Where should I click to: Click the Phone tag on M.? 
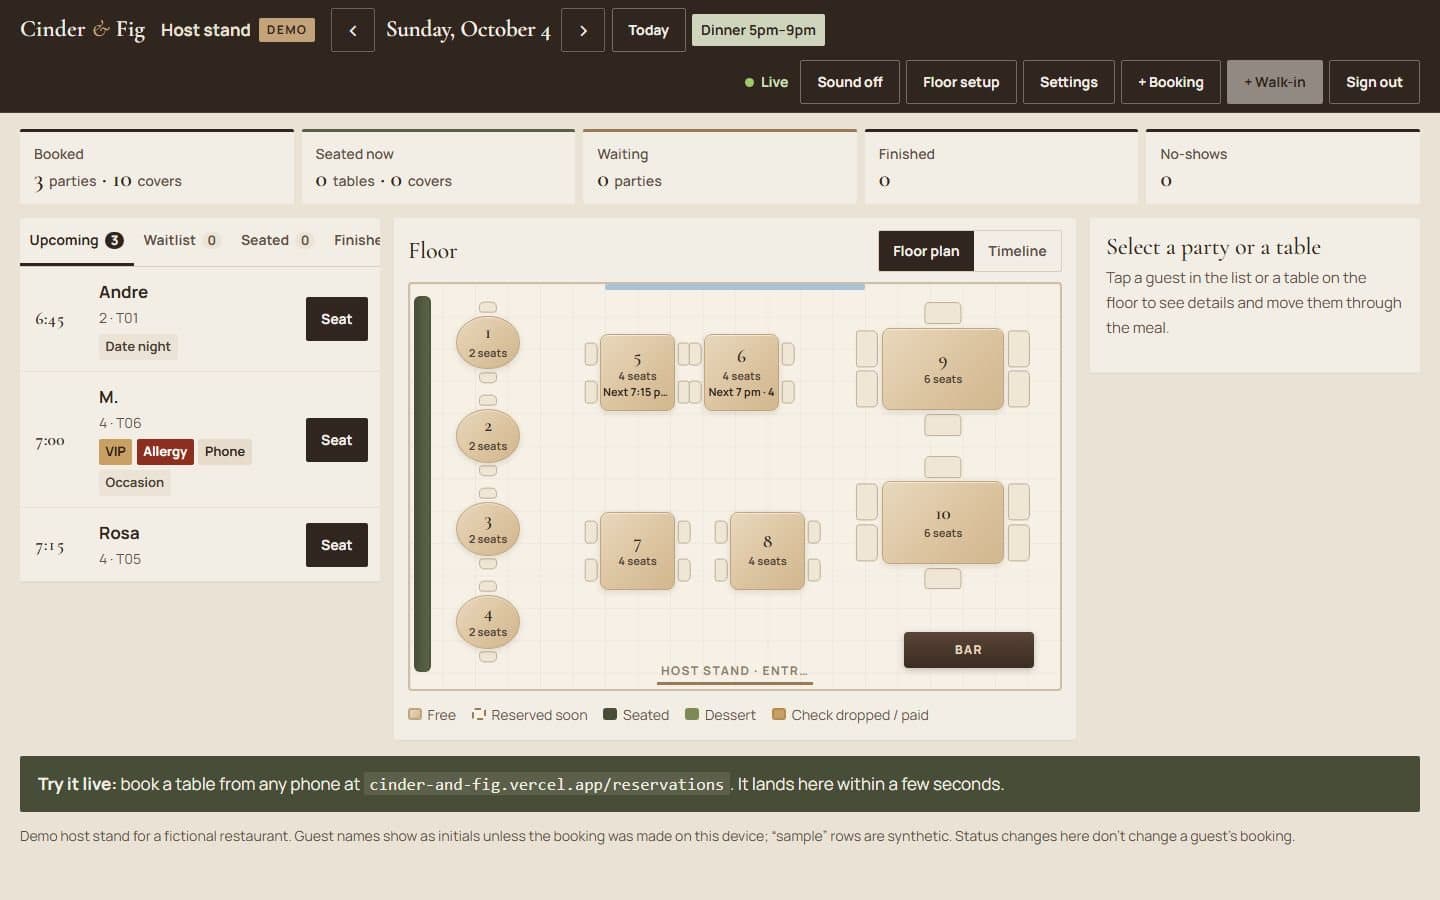225,452
